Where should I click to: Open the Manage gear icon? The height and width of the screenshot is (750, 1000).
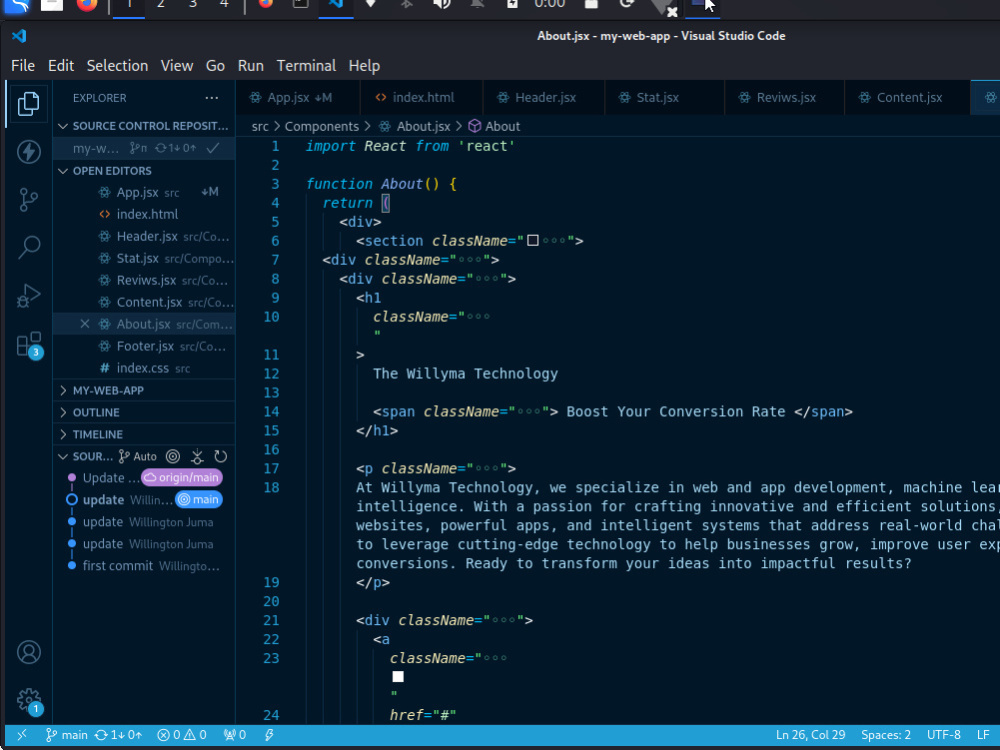[29, 700]
